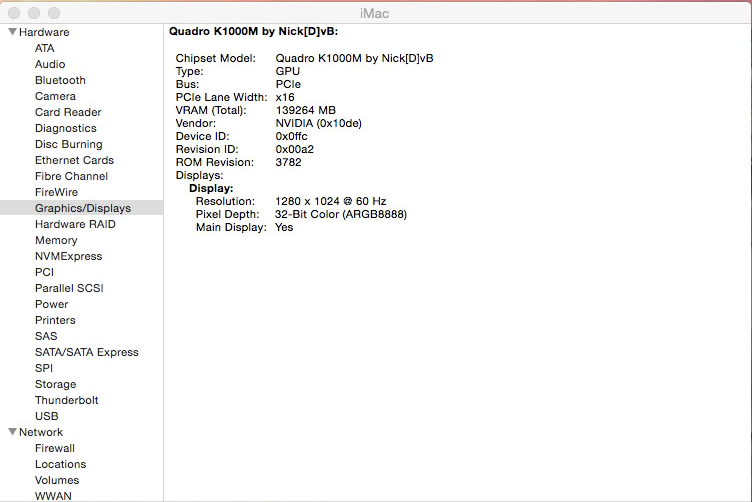Open the Audio hardware entry
The image size is (752, 502).
point(50,64)
